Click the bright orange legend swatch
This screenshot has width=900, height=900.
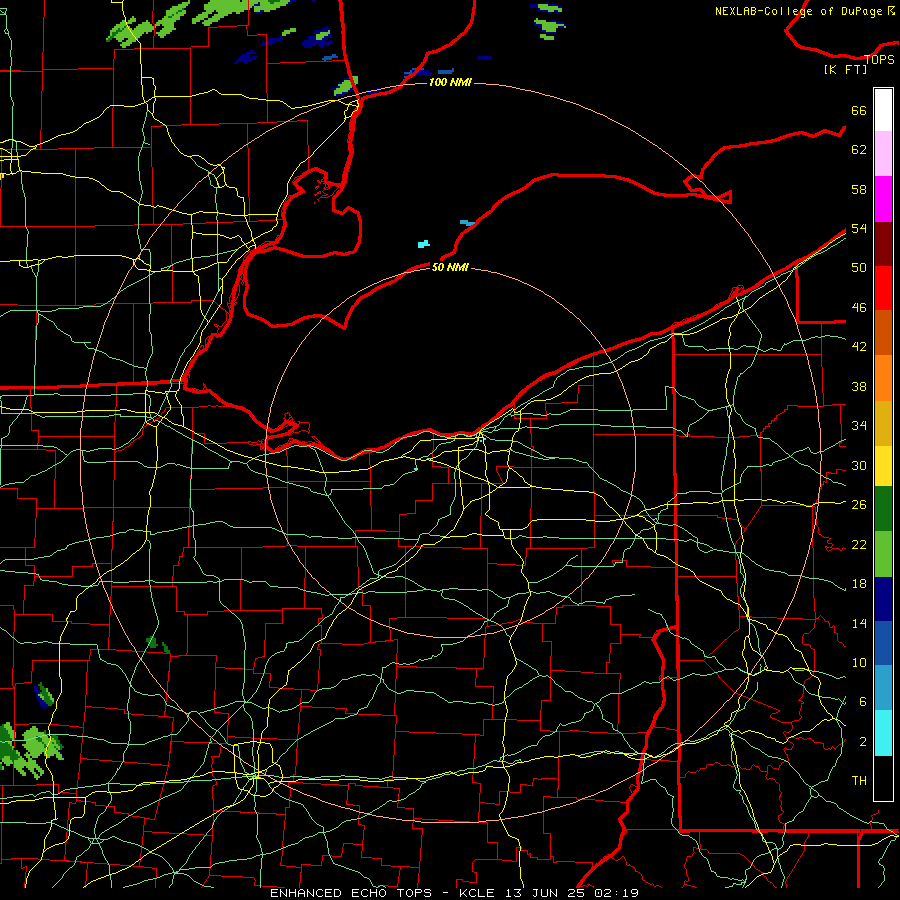883,378
